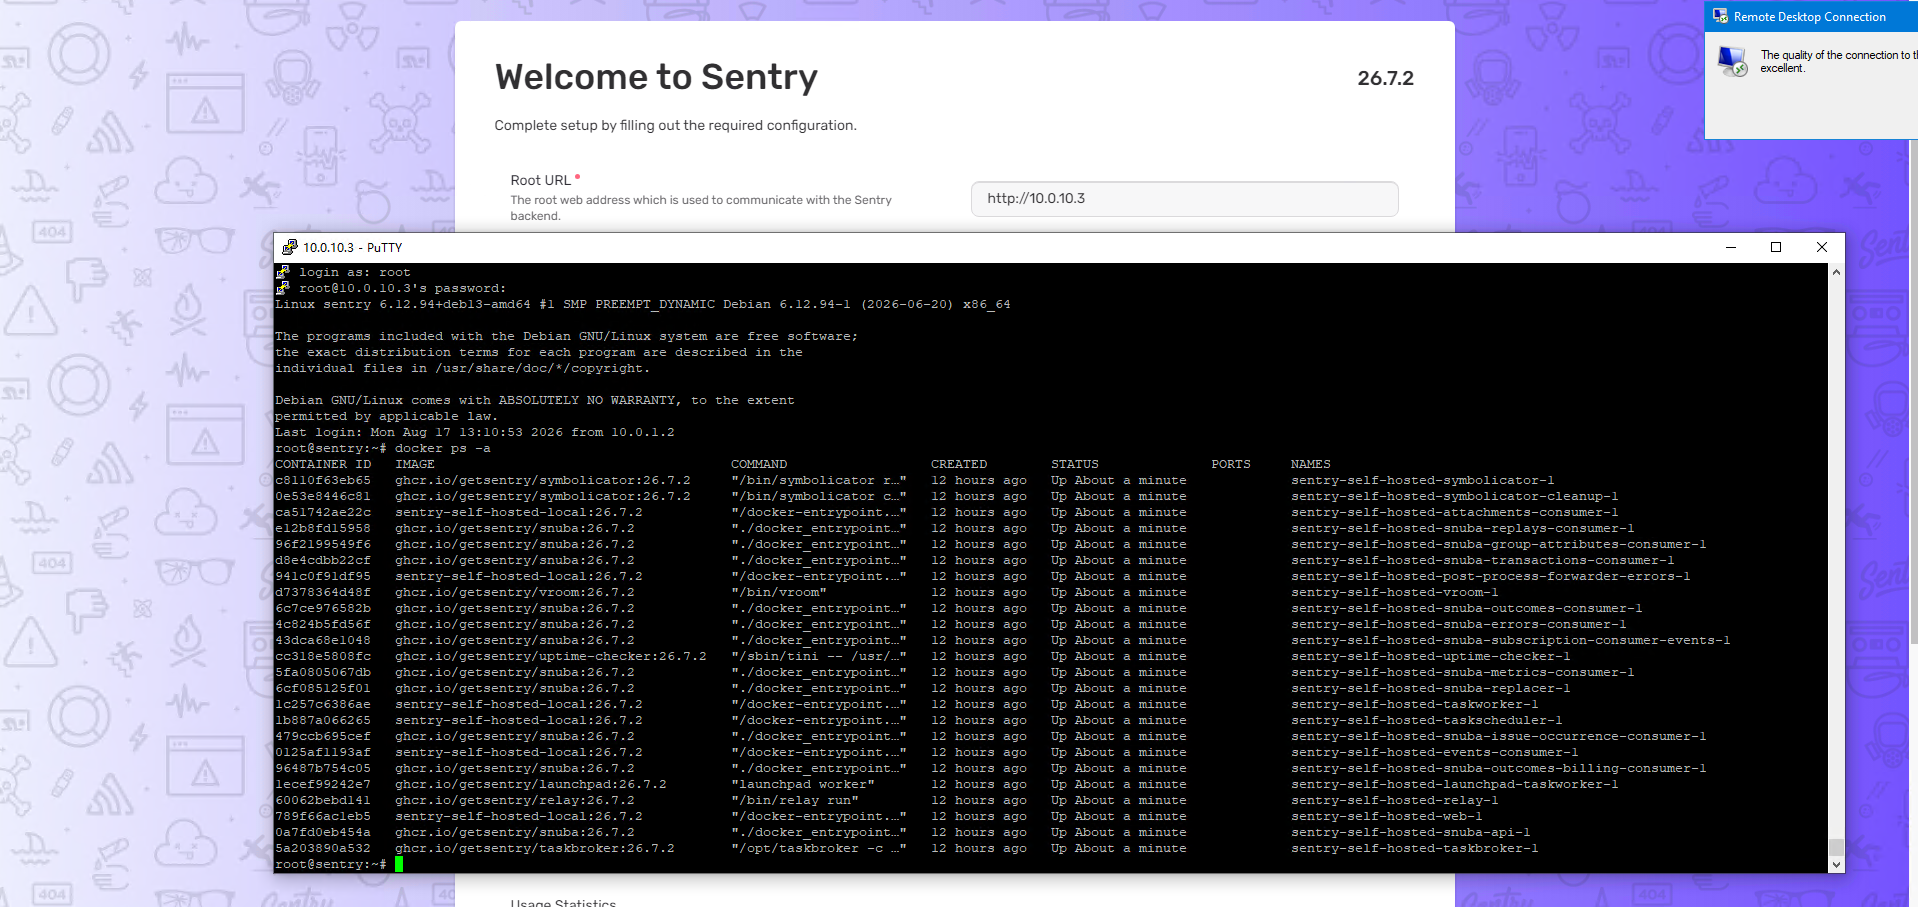The height and width of the screenshot is (907, 1918).
Task: Click container name sentry-self-hosted-snuba-metrics-consumer-1
Action: click(x=1463, y=672)
